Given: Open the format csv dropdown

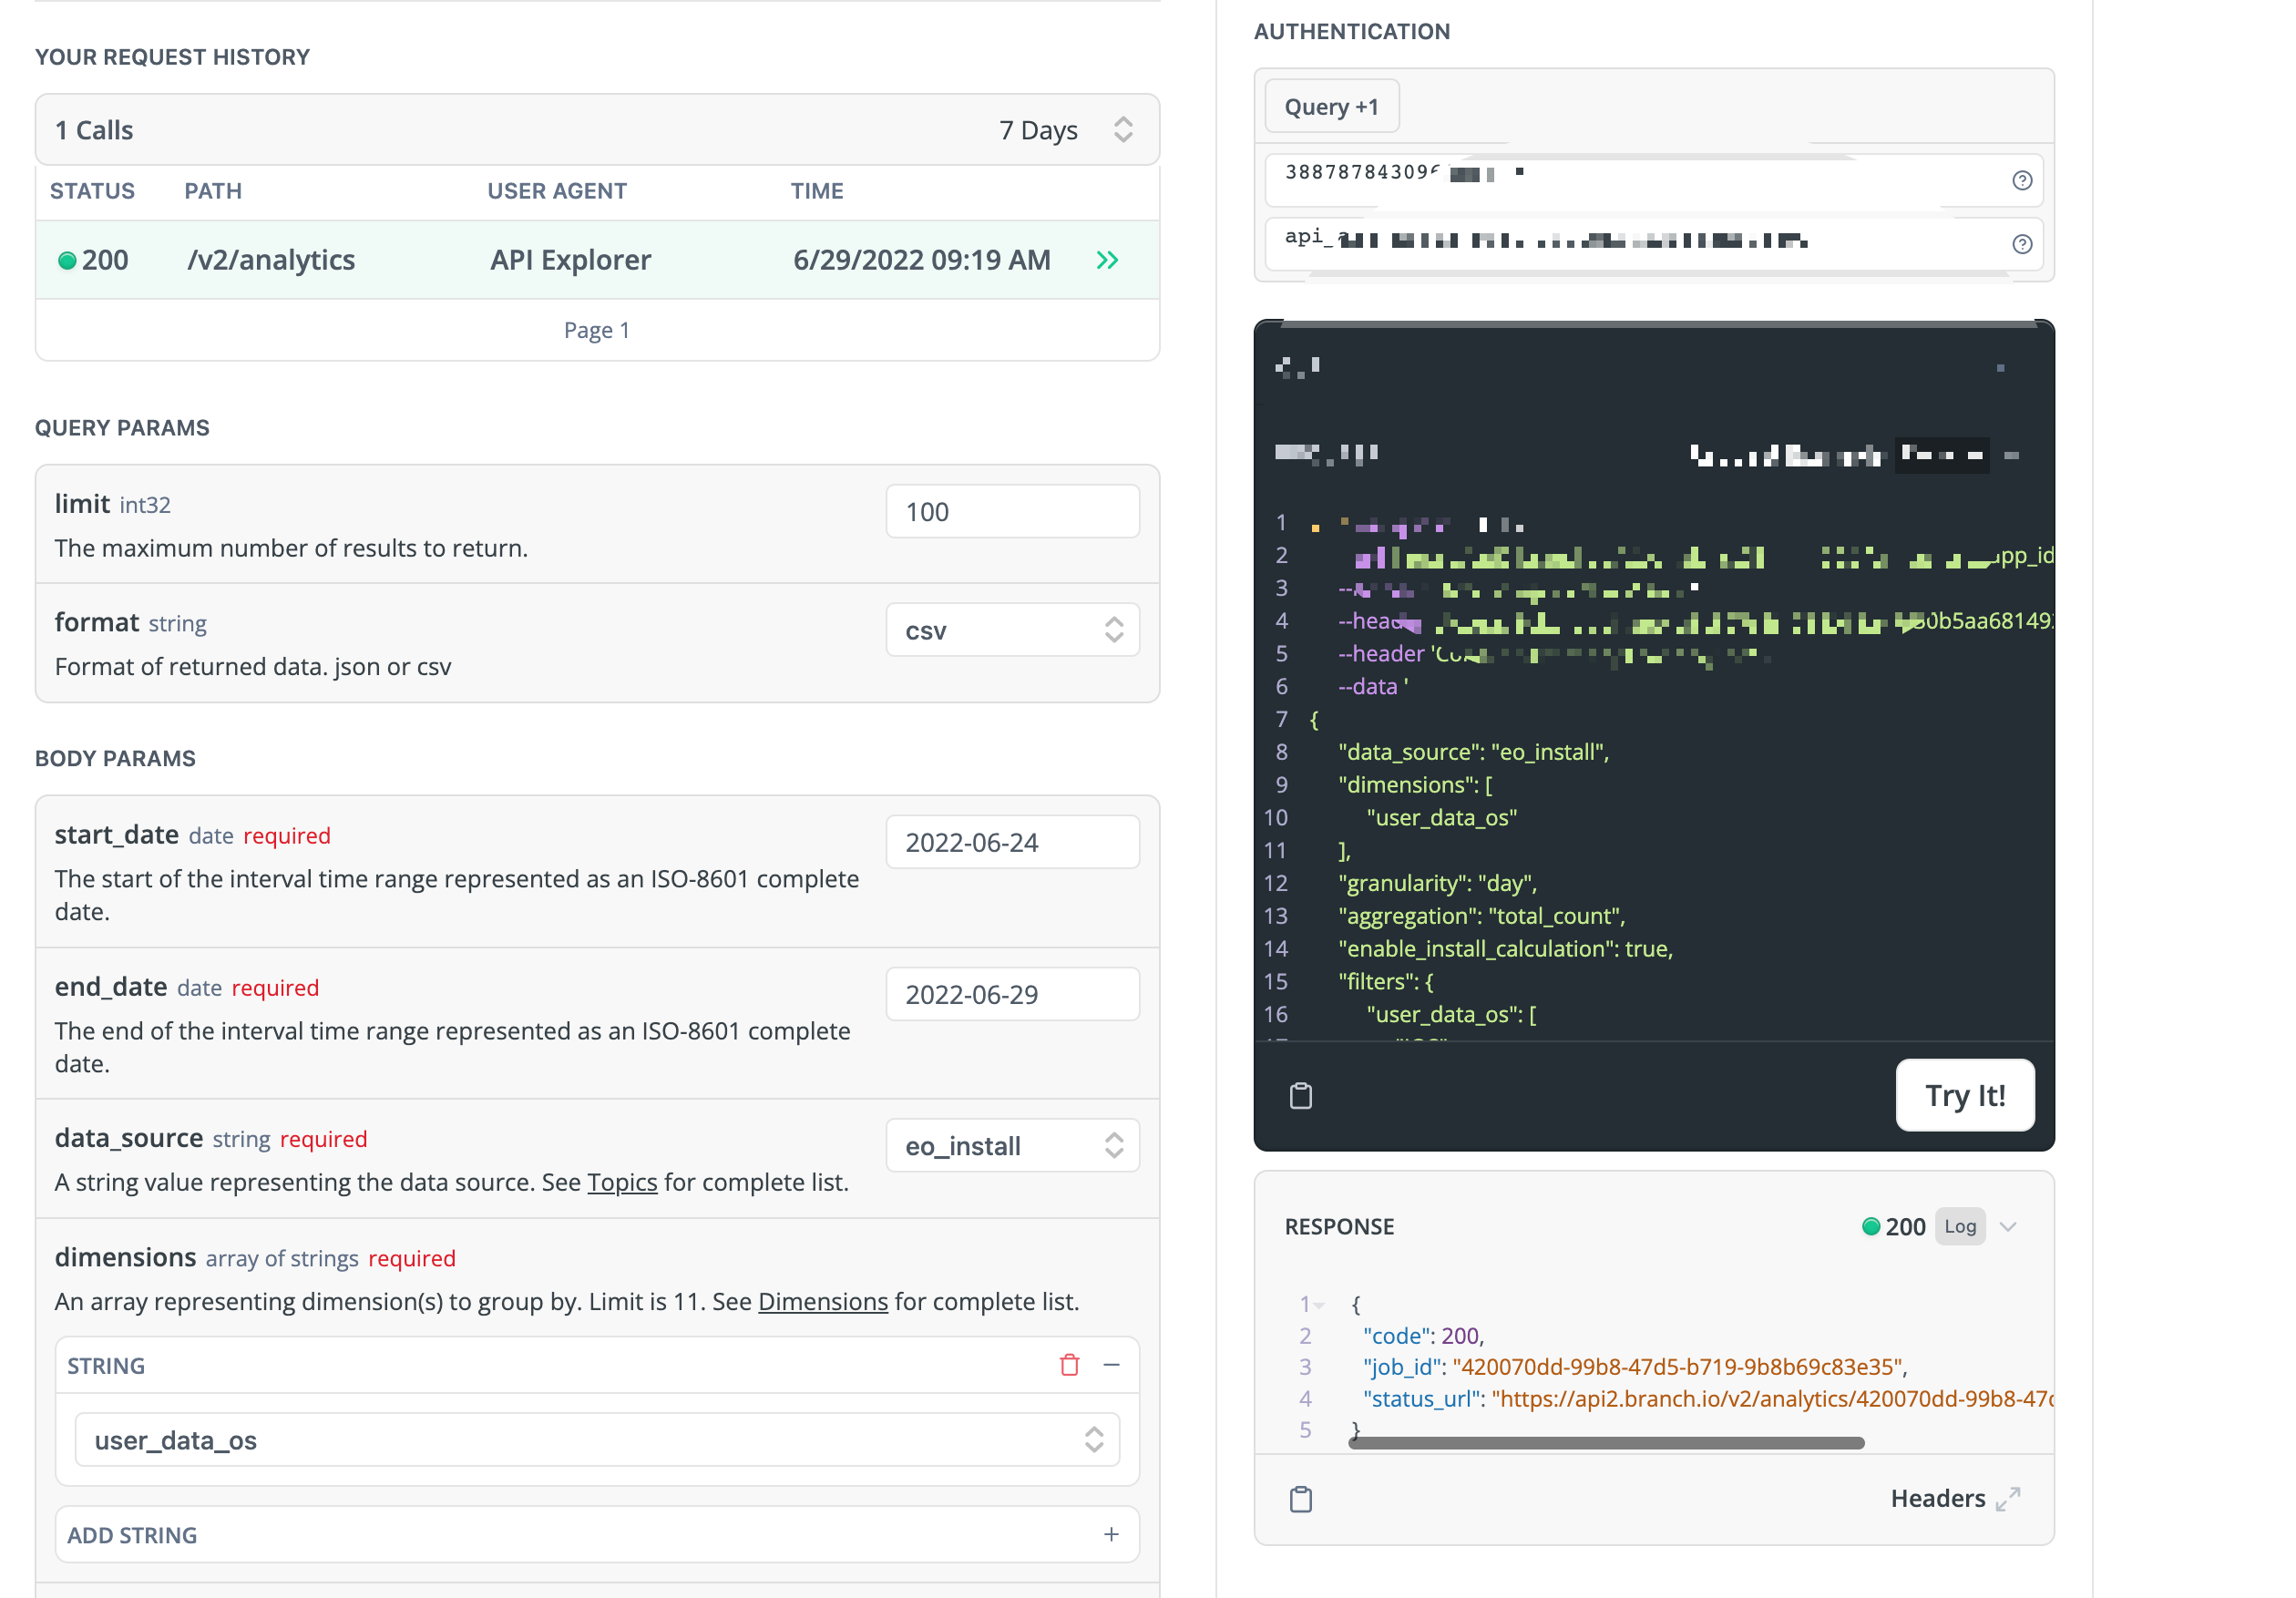Looking at the screenshot, I should coord(1012,630).
